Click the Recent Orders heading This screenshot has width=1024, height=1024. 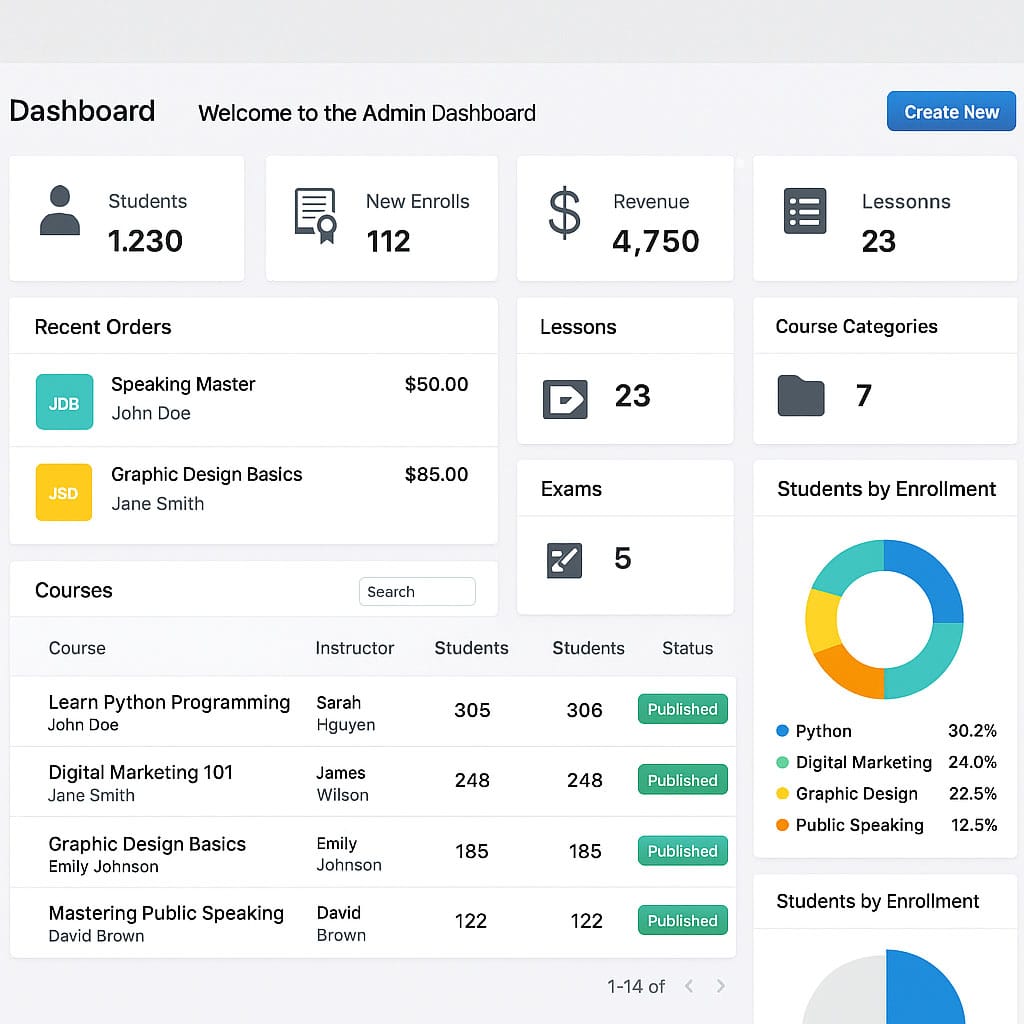click(103, 327)
